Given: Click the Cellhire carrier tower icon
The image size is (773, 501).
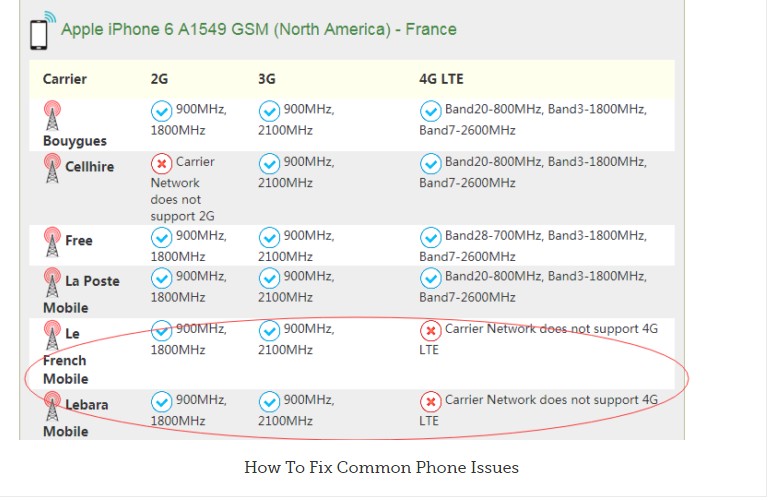Looking at the screenshot, I should tap(52, 168).
